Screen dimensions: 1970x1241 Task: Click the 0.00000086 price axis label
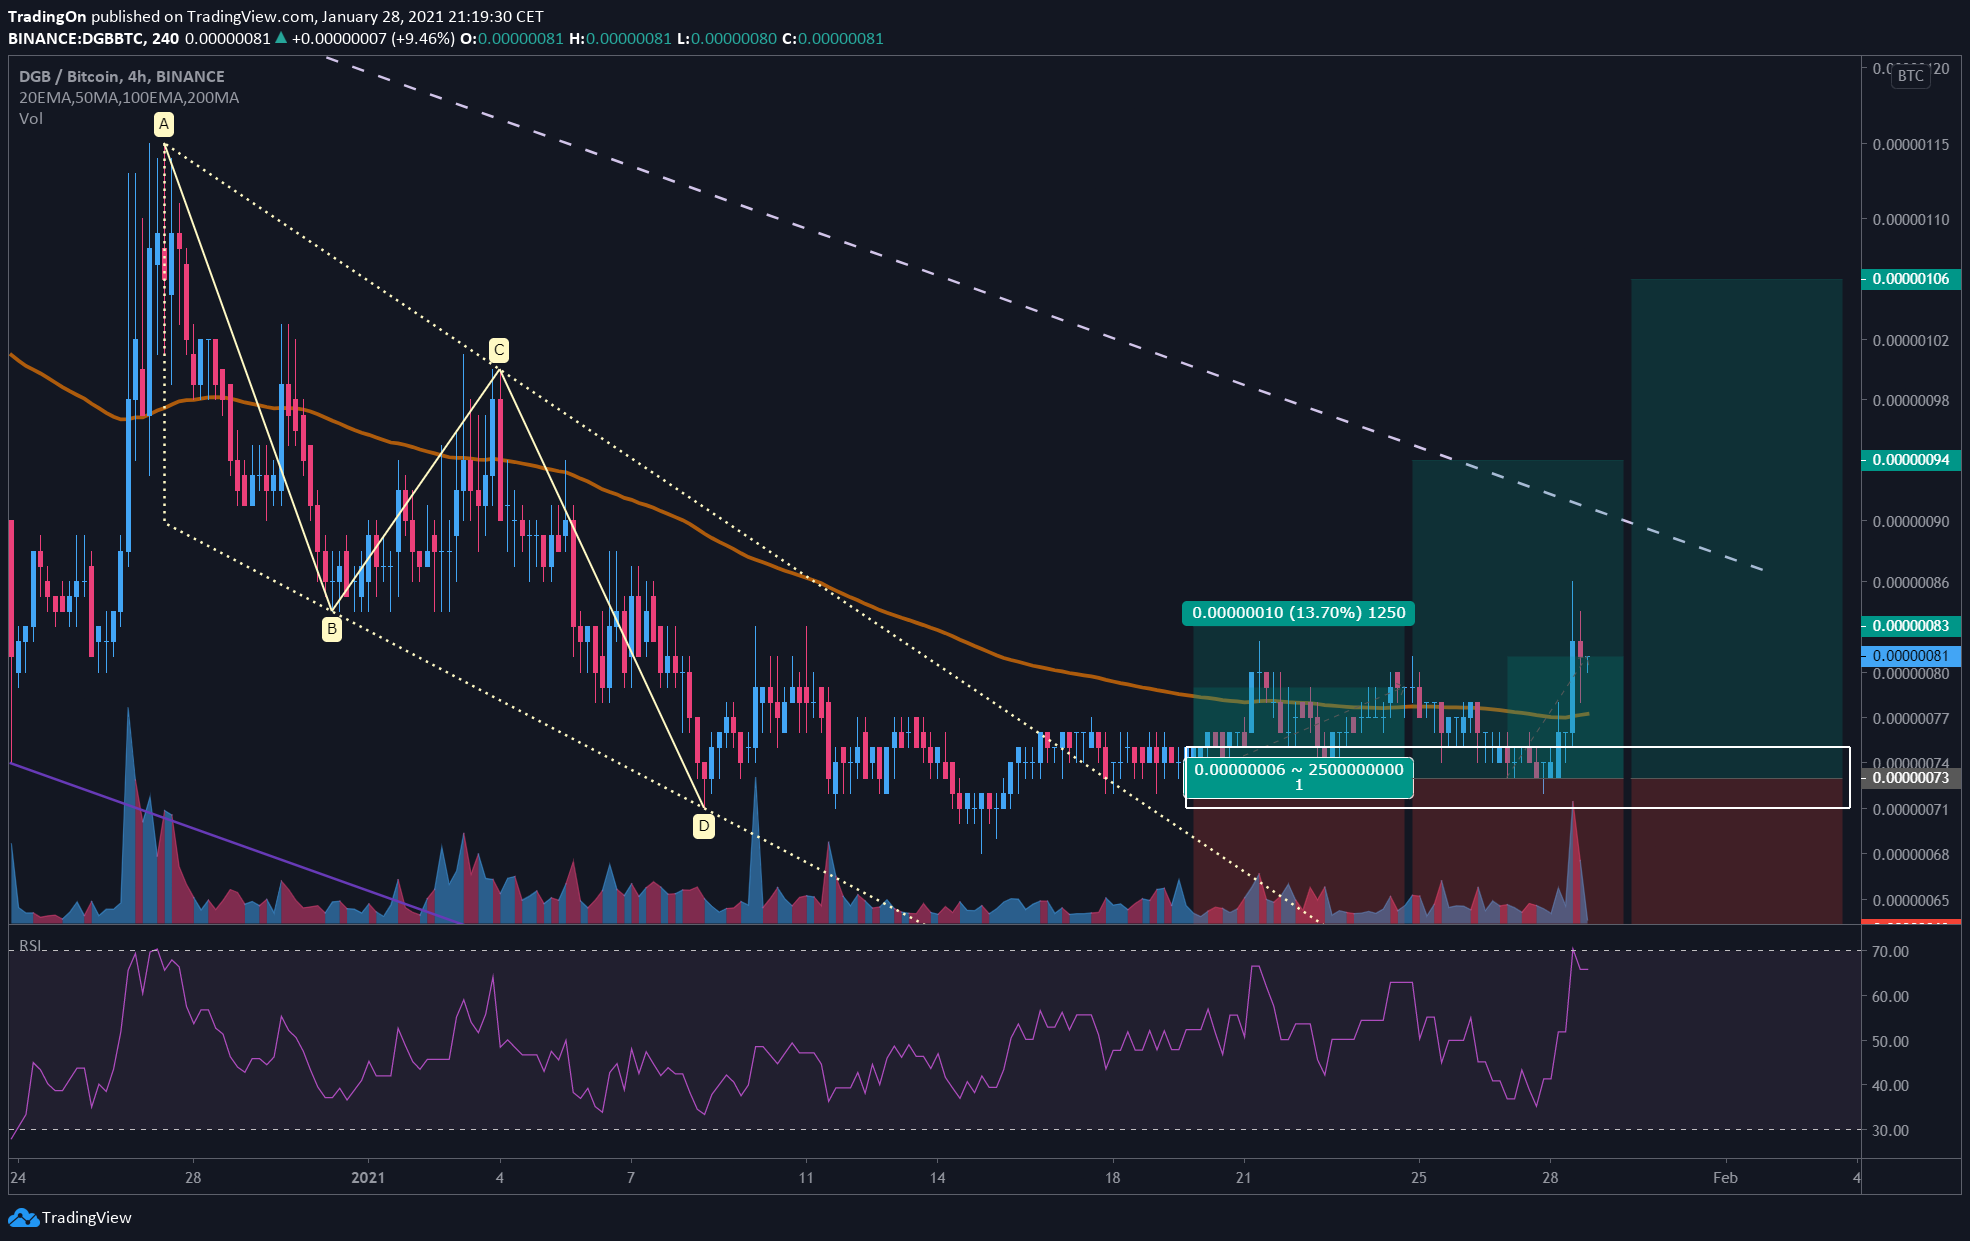point(1911,582)
